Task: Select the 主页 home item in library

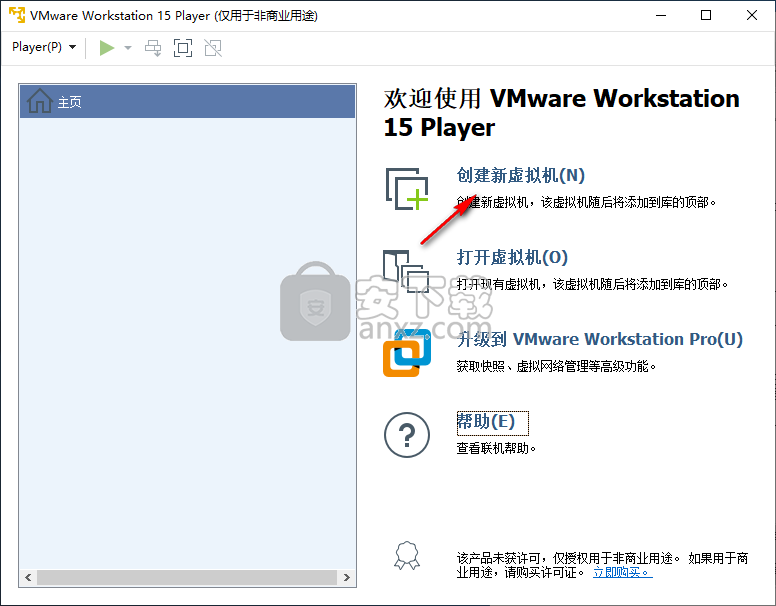Action: coord(188,101)
